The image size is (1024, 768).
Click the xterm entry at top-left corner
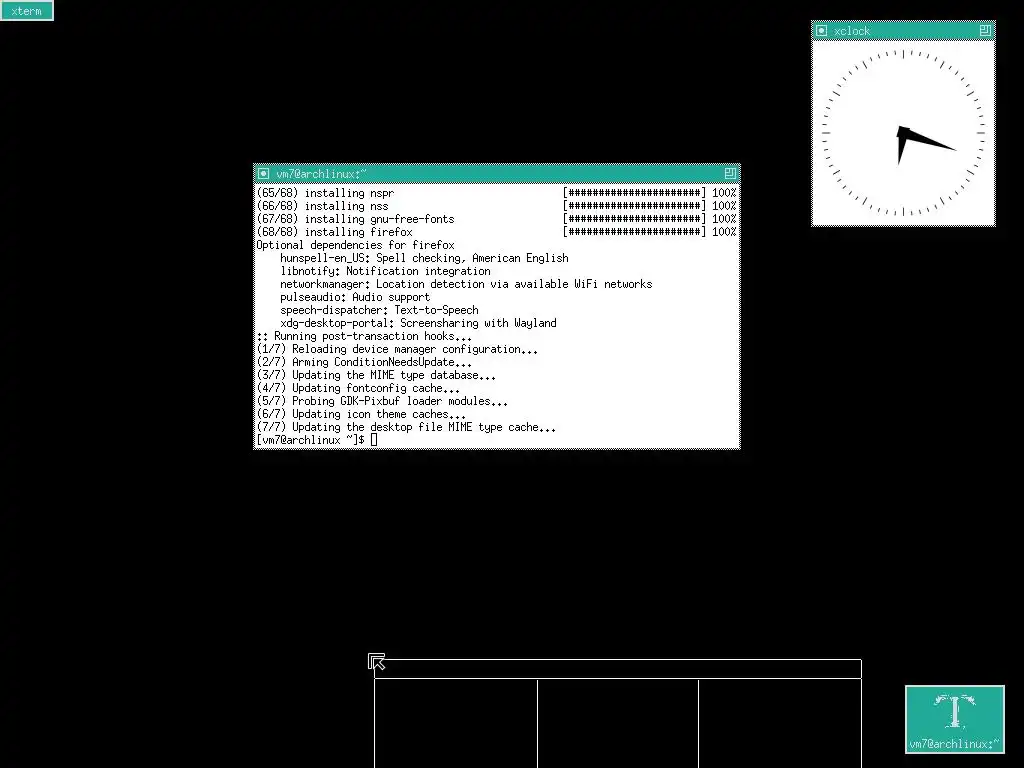[27, 11]
